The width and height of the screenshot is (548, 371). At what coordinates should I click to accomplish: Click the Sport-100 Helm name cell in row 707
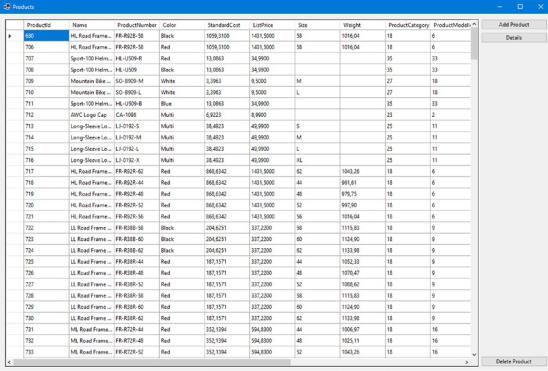point(92,58)
